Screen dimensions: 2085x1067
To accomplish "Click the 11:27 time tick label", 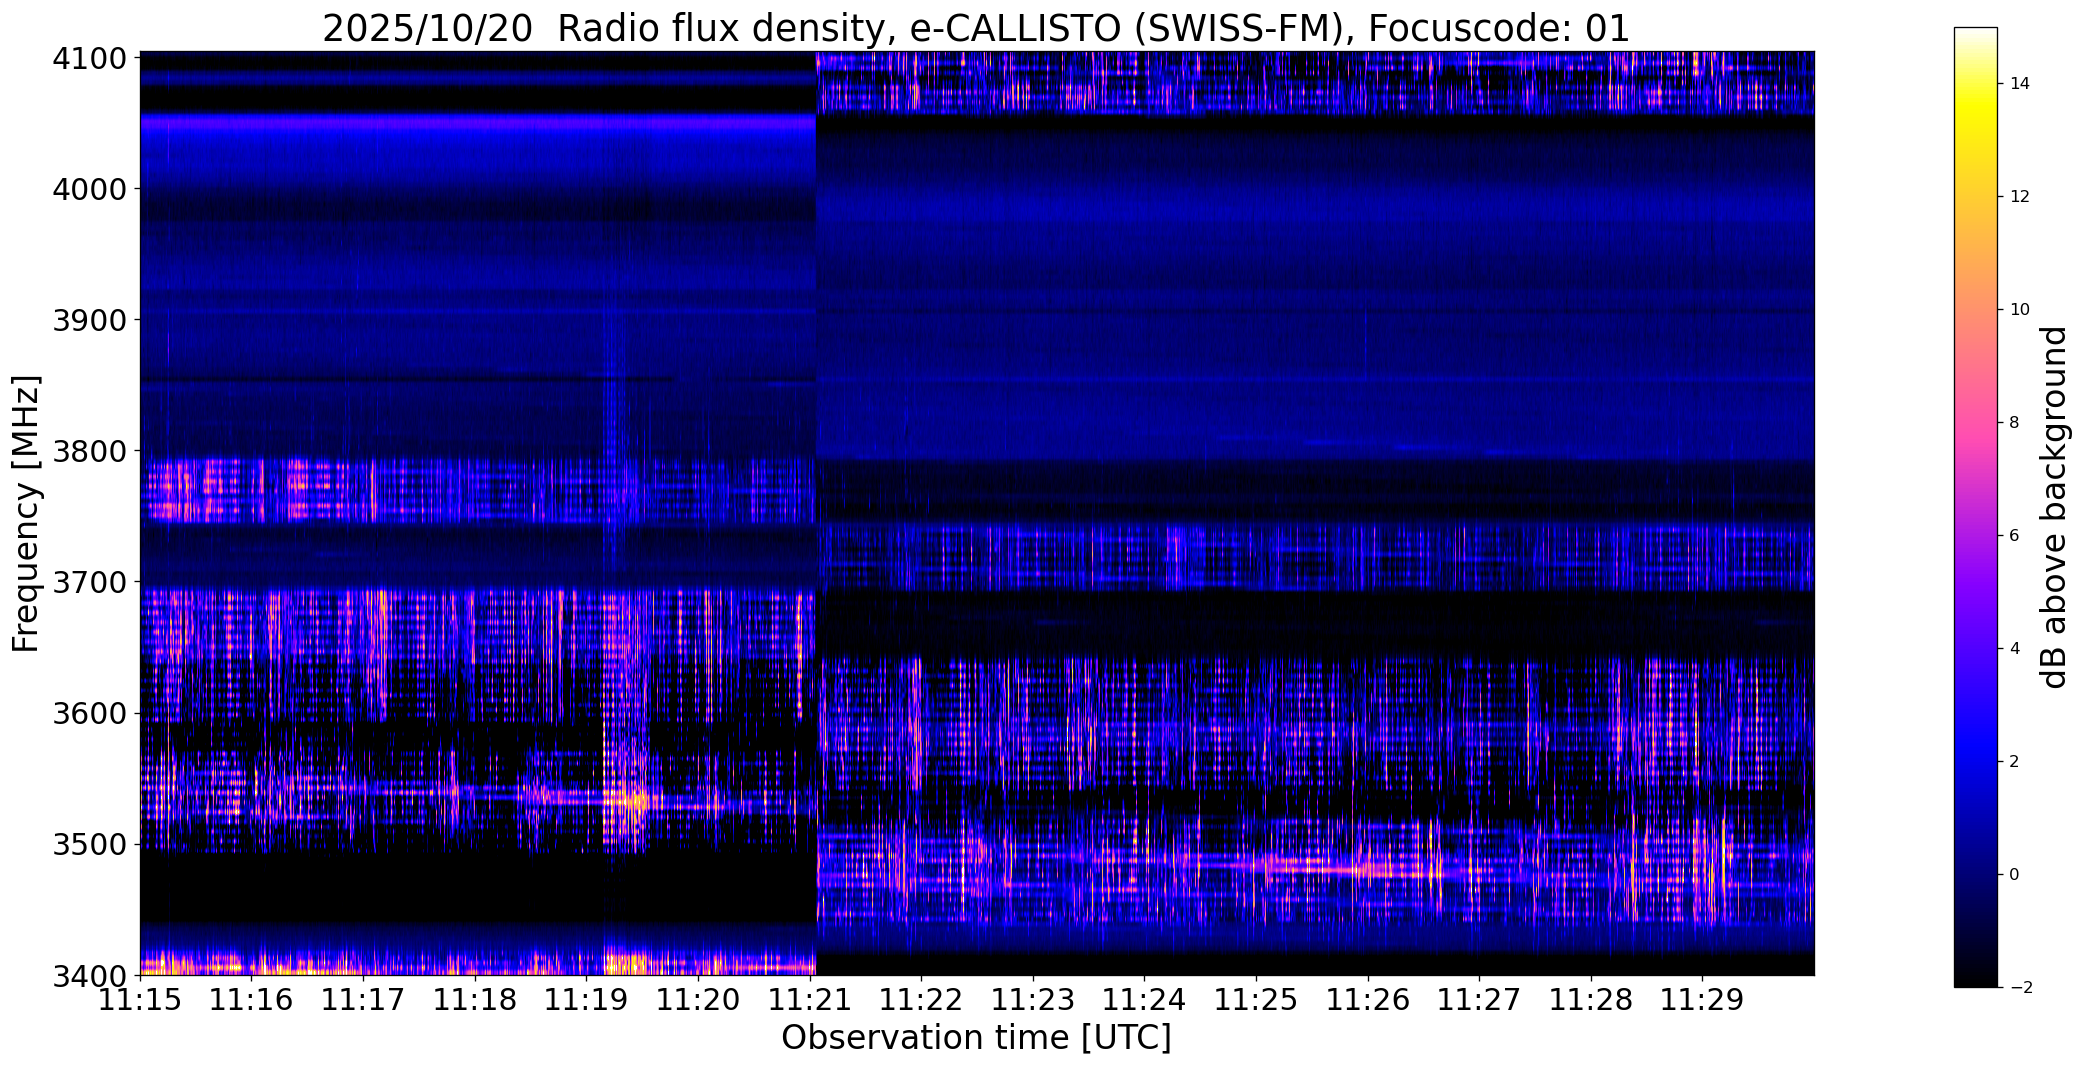I will 1480,999.
